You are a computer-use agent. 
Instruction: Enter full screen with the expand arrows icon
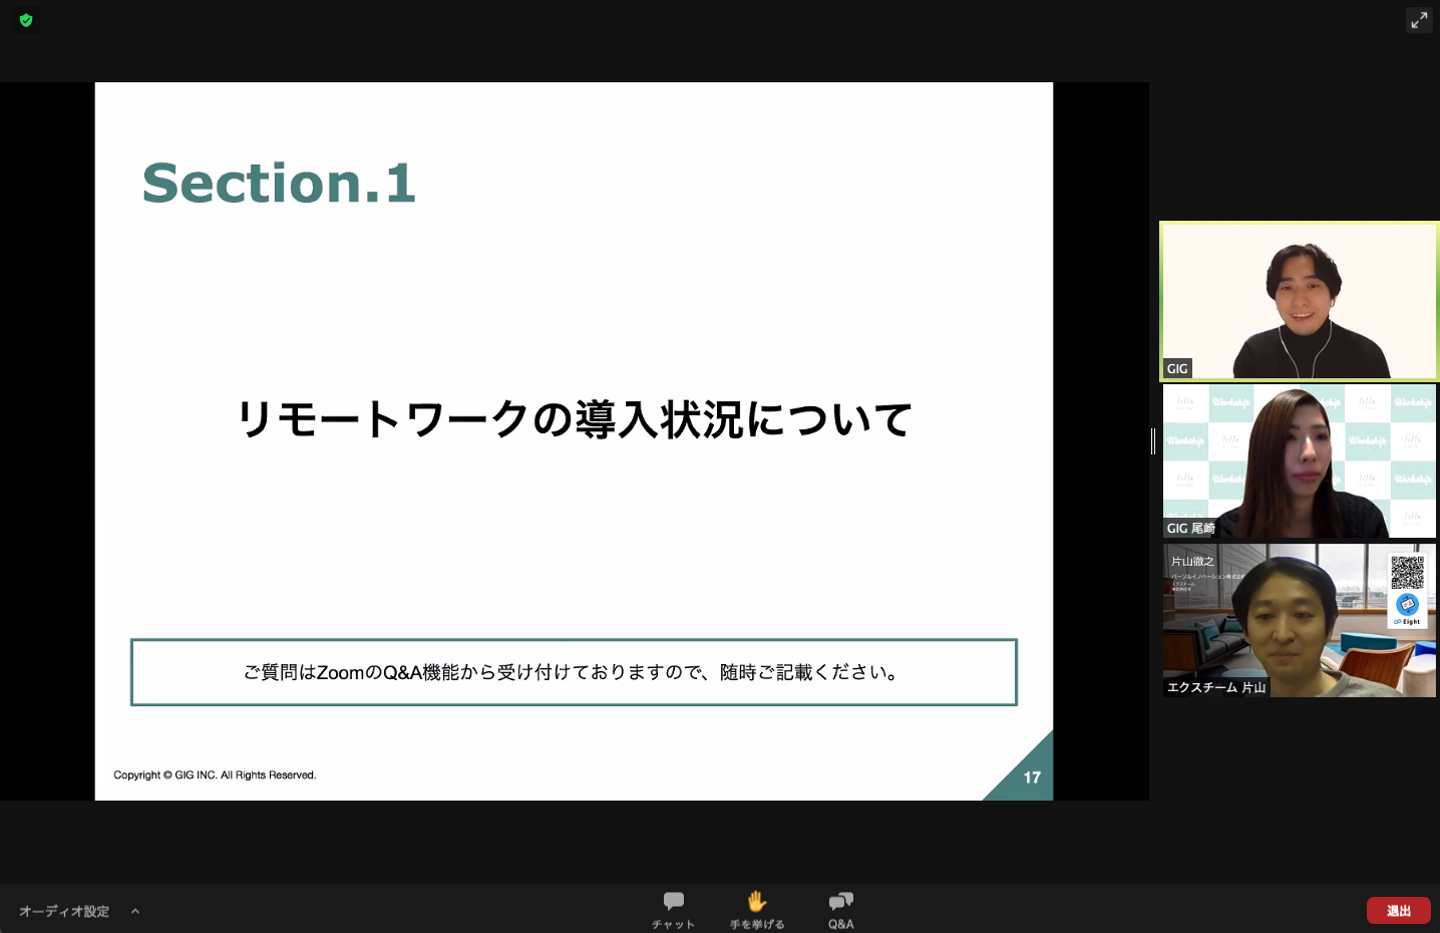[1419, 20]
